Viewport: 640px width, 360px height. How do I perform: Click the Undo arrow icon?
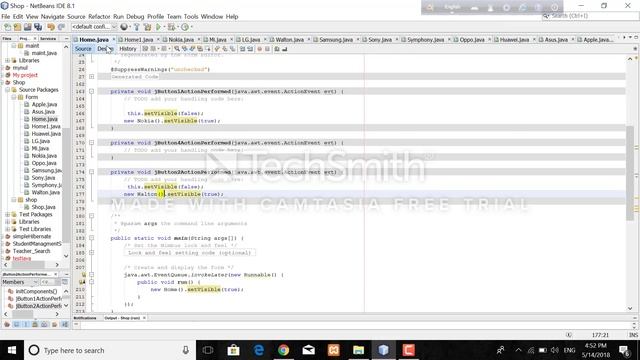[51, 27]
